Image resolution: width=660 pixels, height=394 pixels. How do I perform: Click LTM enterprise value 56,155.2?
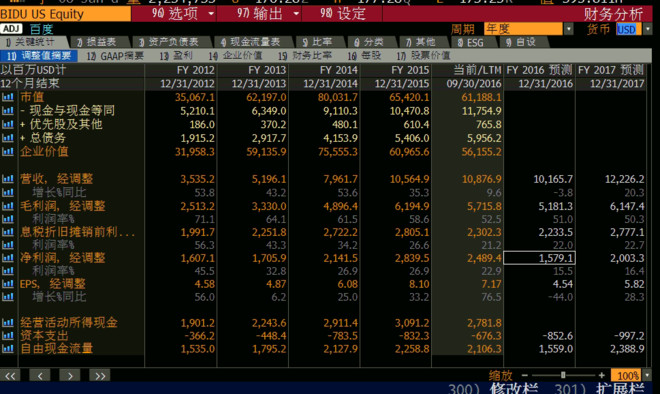click(x=482, y=151)
